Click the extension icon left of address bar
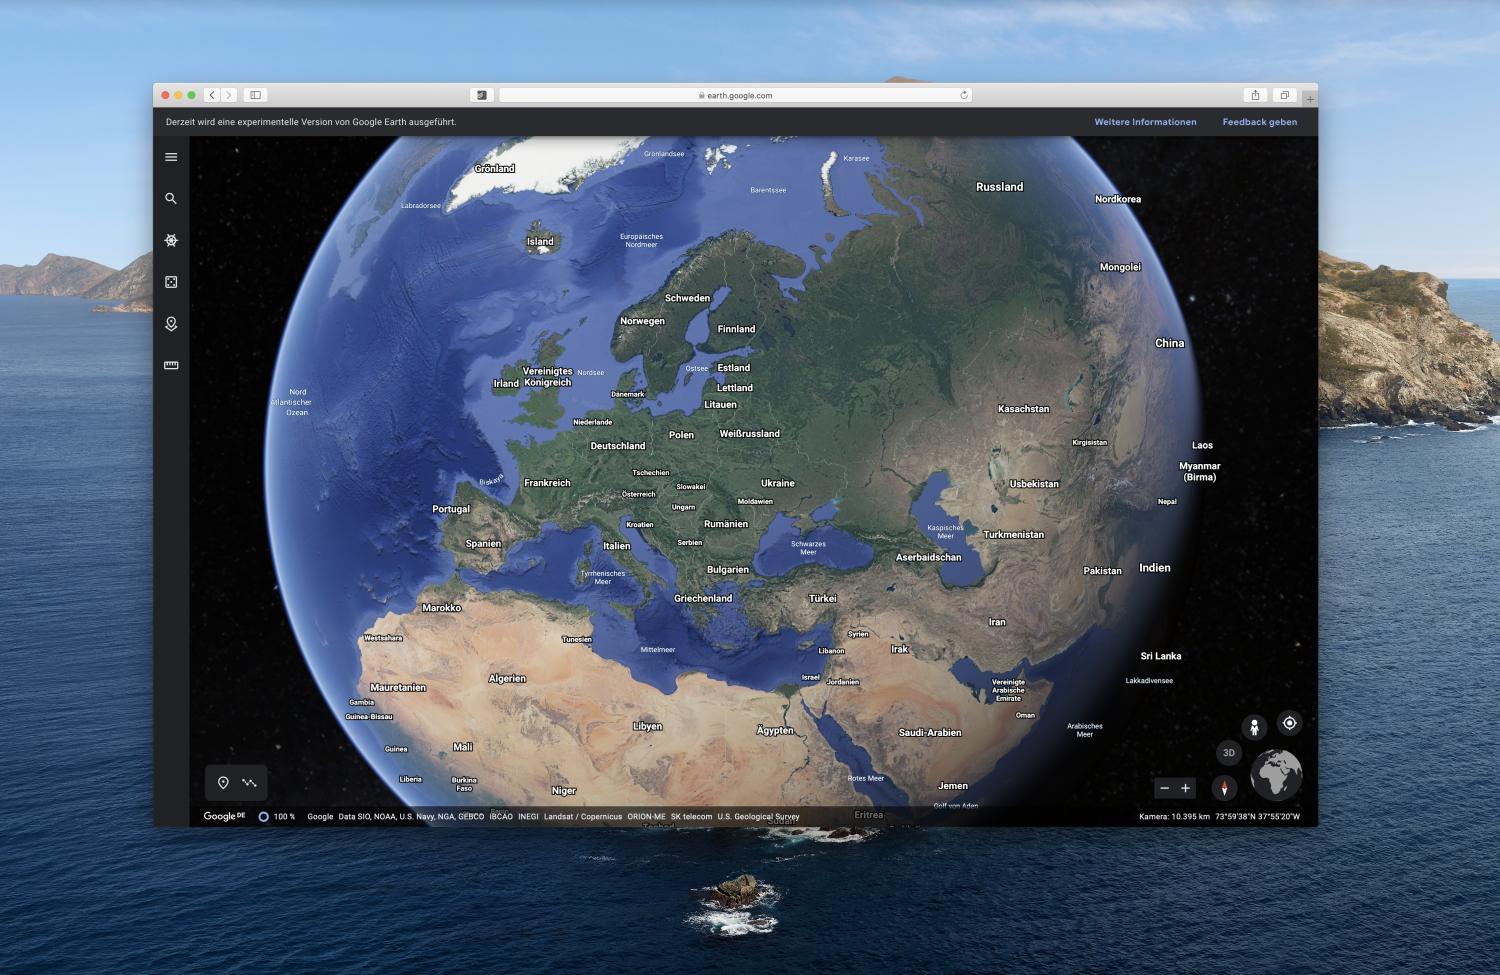This screenshot has width=1500, height=975. 482,95
